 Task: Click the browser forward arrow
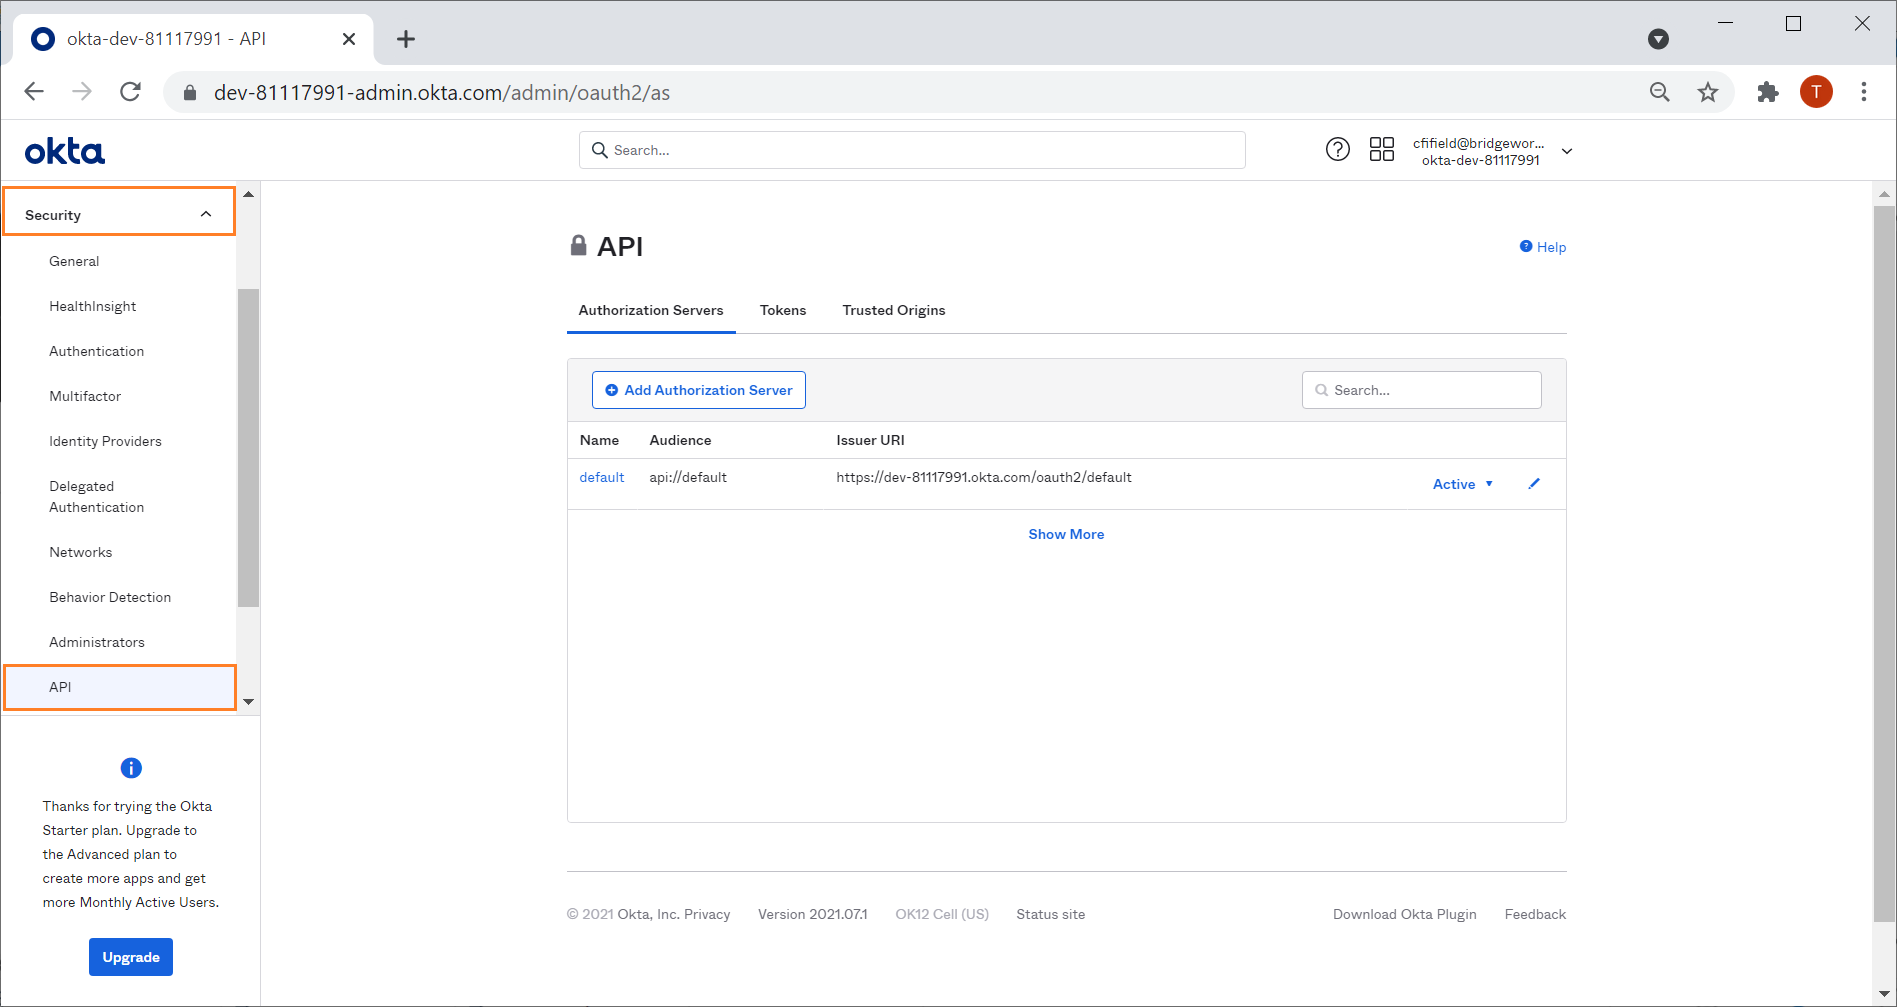coord(82,92)
